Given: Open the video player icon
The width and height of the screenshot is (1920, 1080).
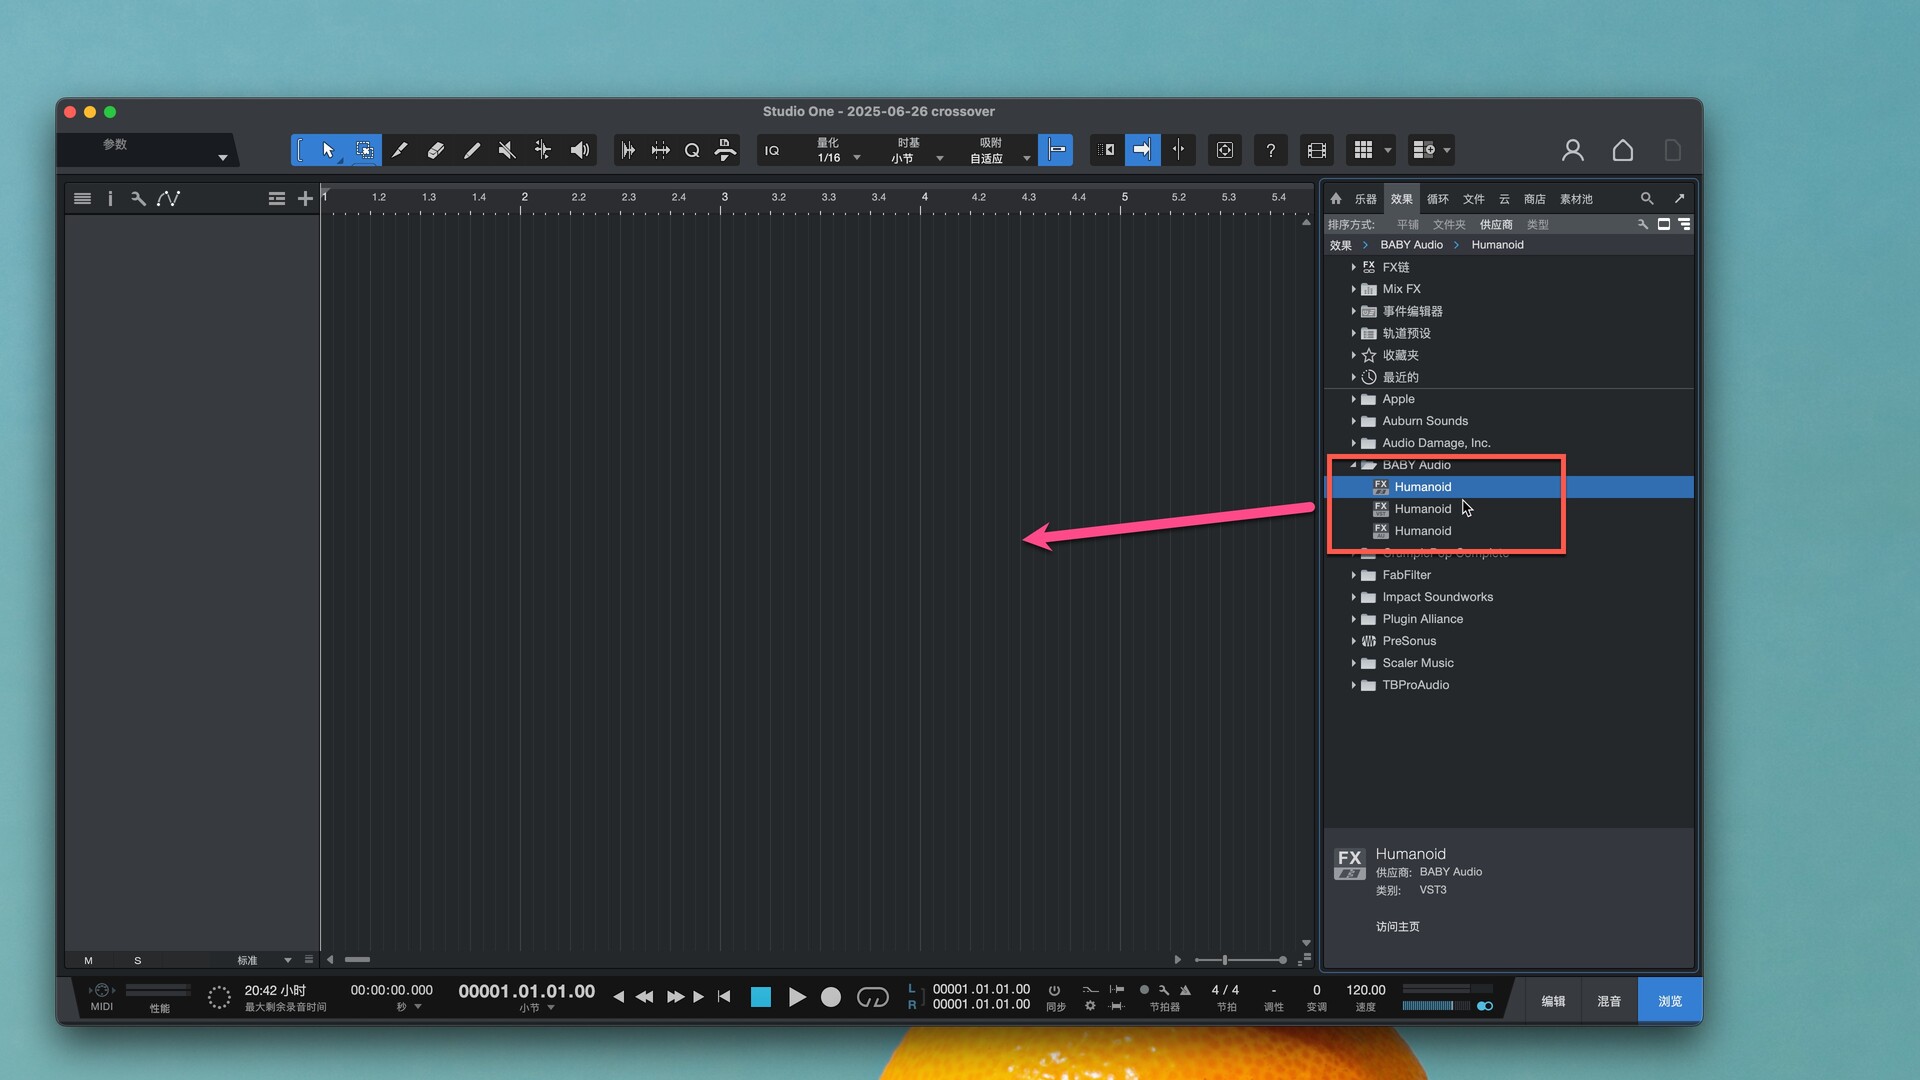Looking at the screenshot, I should tap(1317, 150).
